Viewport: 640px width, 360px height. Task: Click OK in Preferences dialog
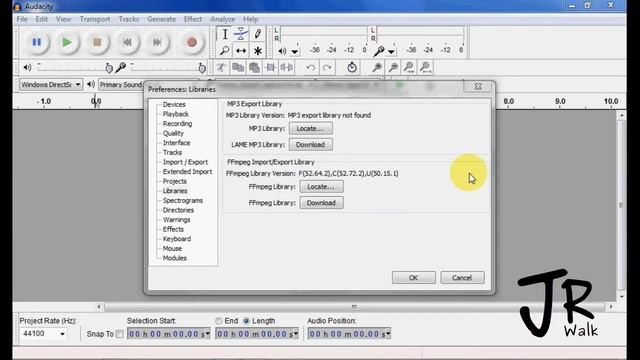(413, 278)
